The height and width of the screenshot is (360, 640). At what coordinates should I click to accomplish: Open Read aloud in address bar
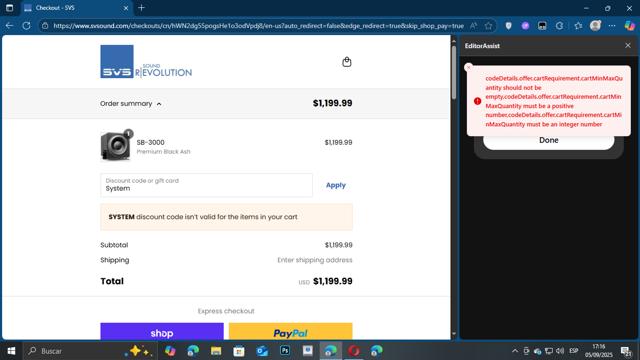[473, 26]
